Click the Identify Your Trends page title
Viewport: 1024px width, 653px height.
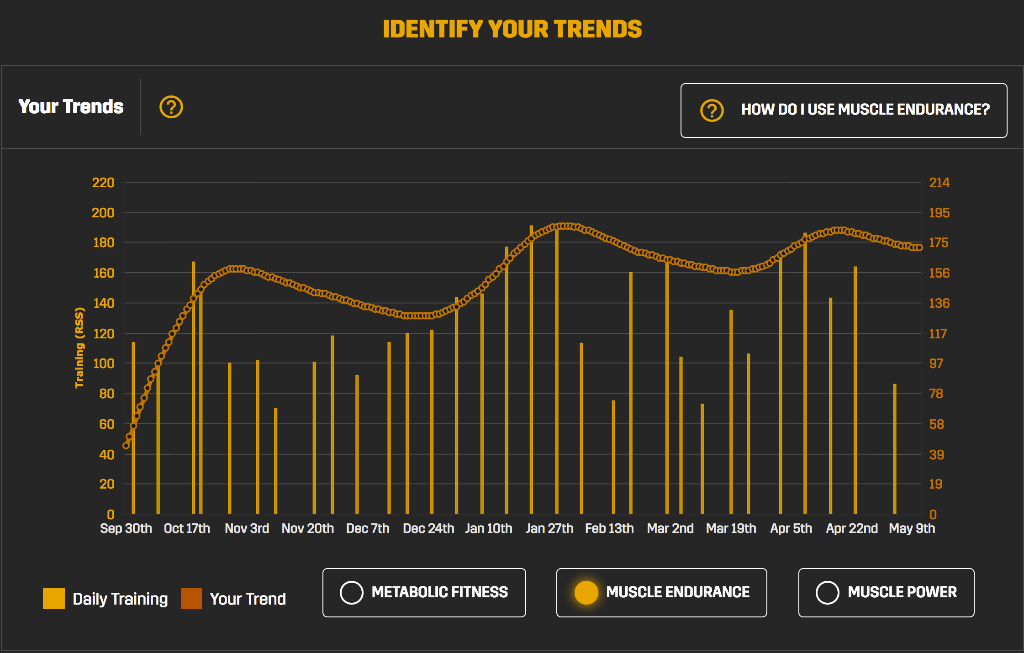[x=511, y=29]
